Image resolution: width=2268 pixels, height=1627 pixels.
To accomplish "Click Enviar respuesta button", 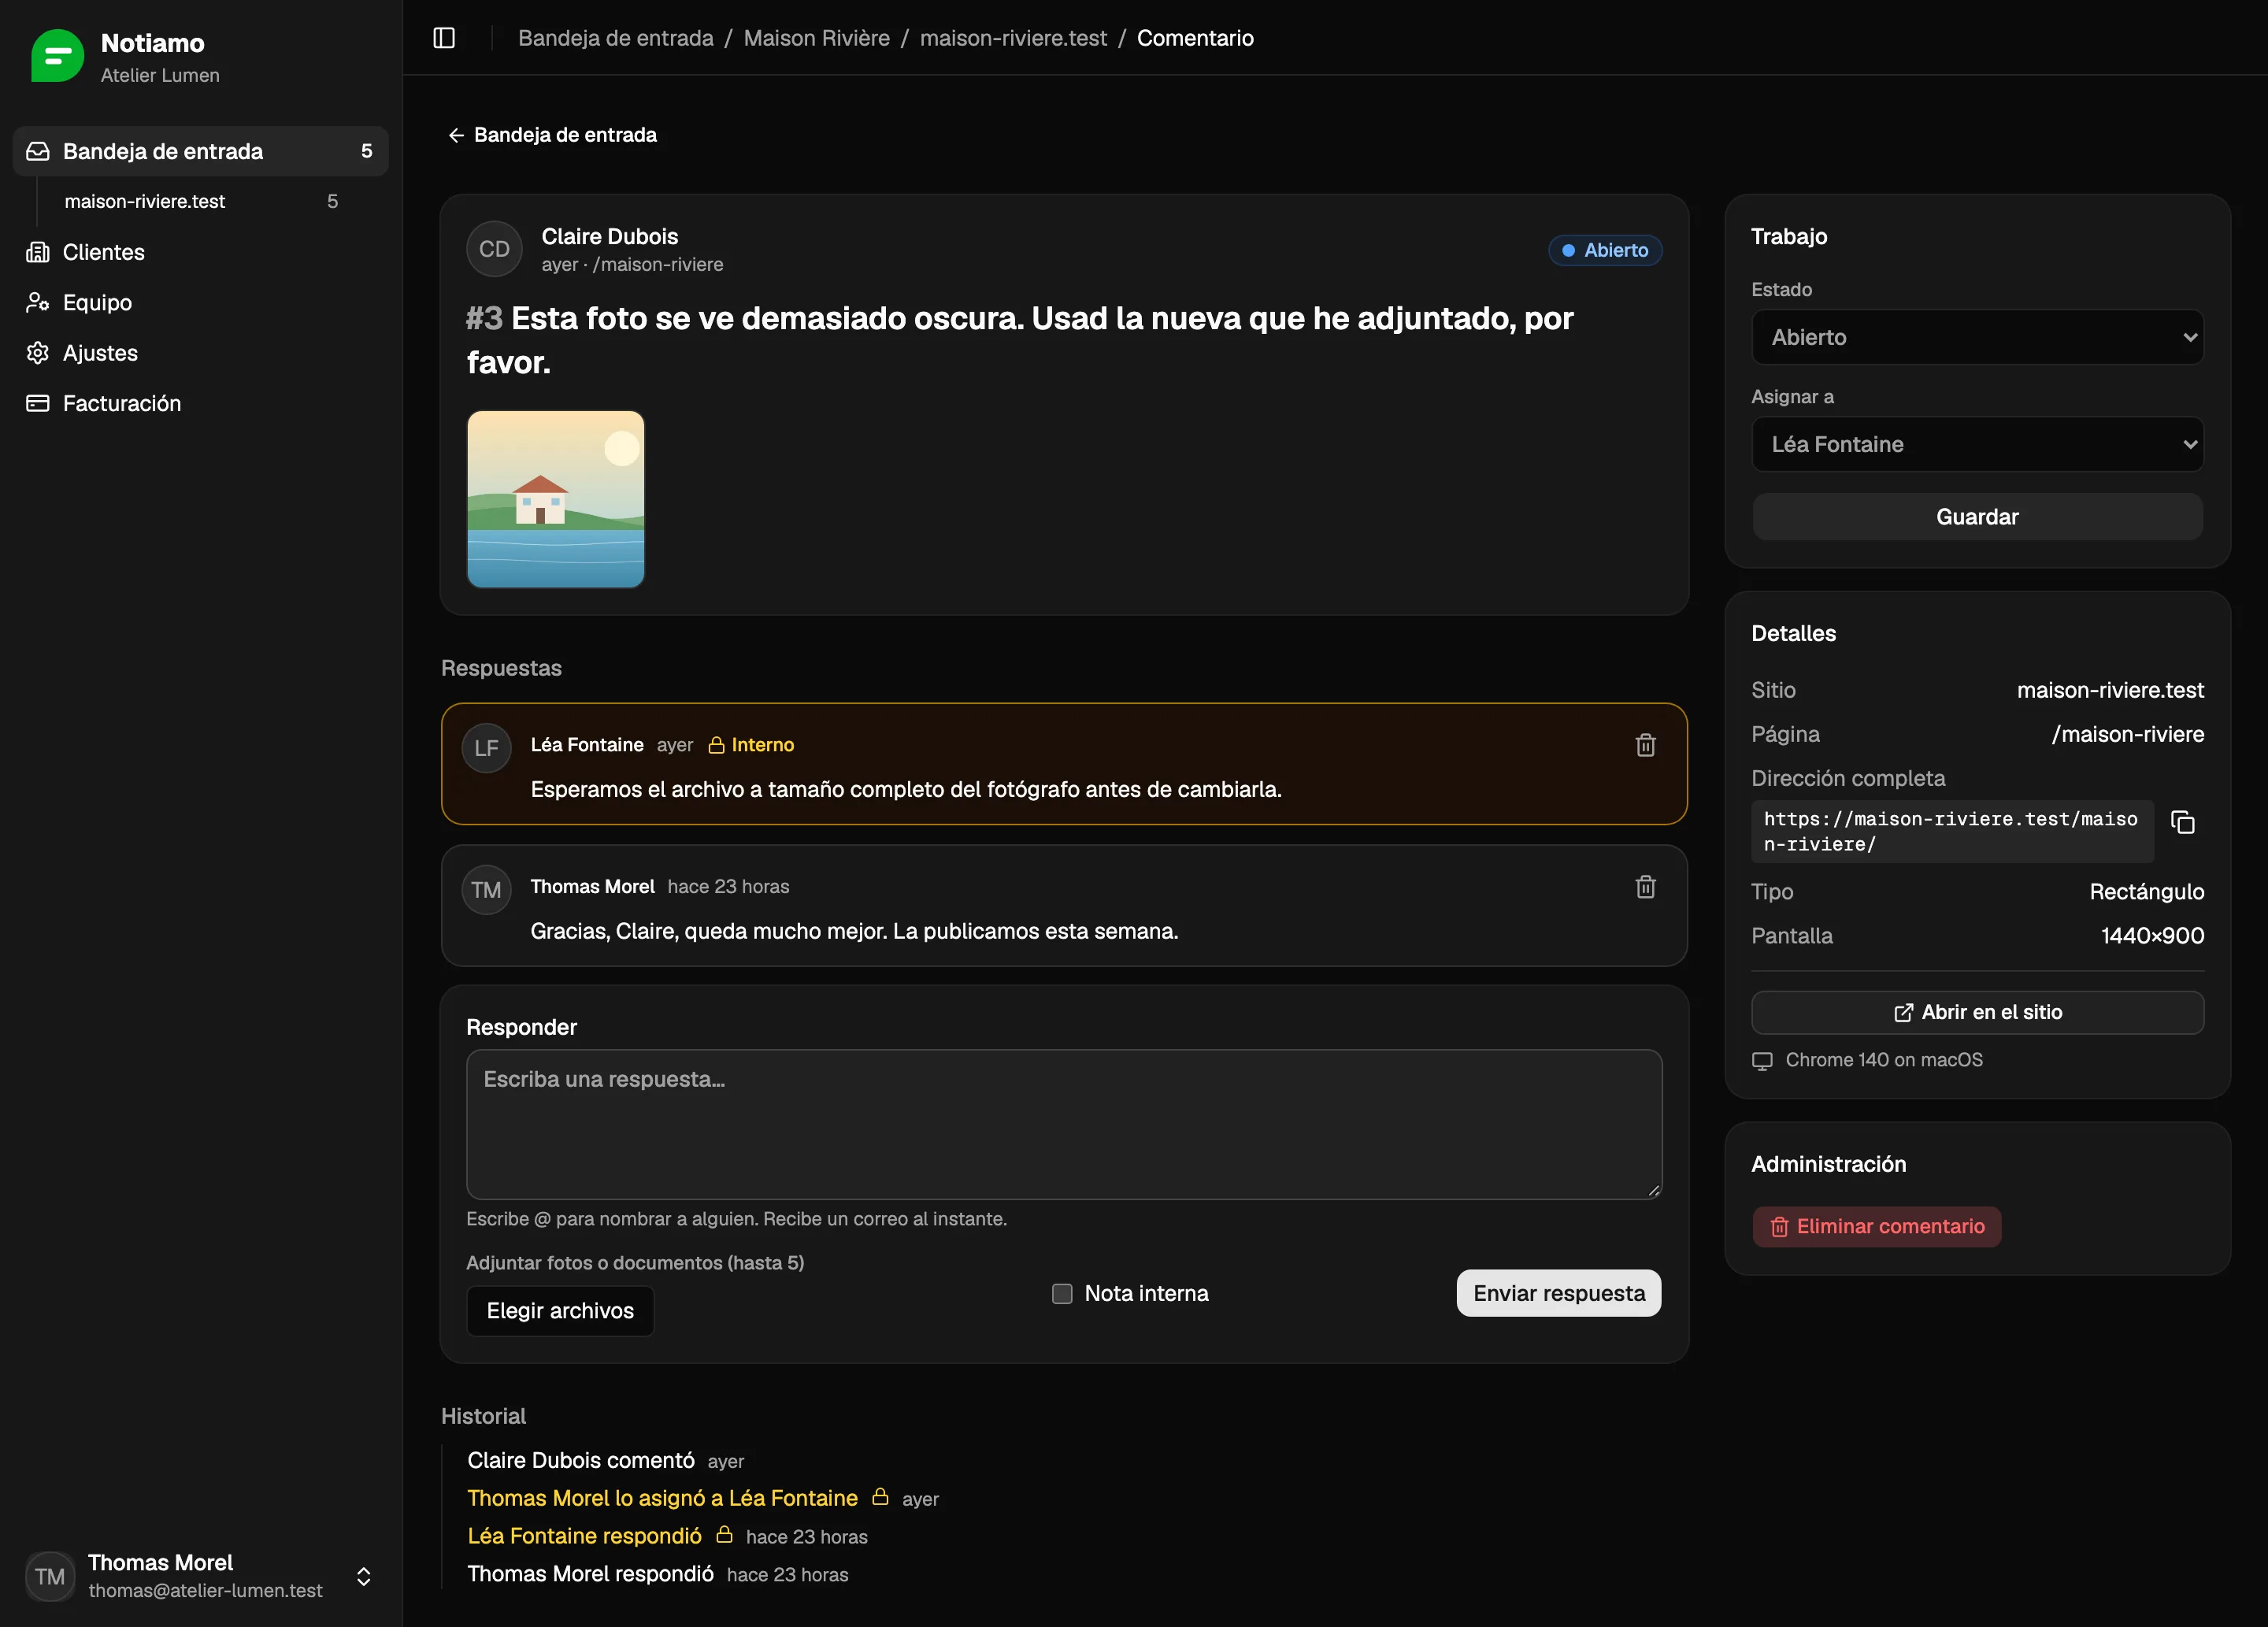I will pyautogui.click(x=1559, y=1293).
